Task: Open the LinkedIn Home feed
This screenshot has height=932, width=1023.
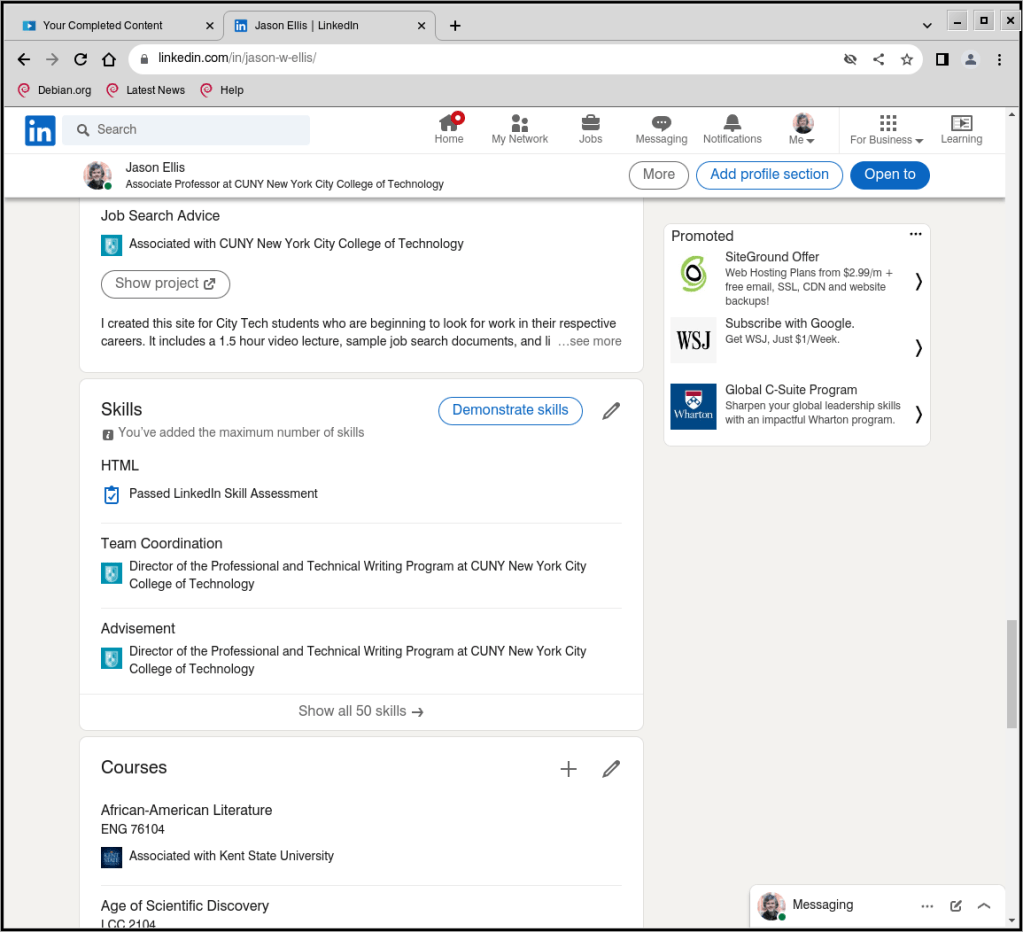Action: pos(448,128)
